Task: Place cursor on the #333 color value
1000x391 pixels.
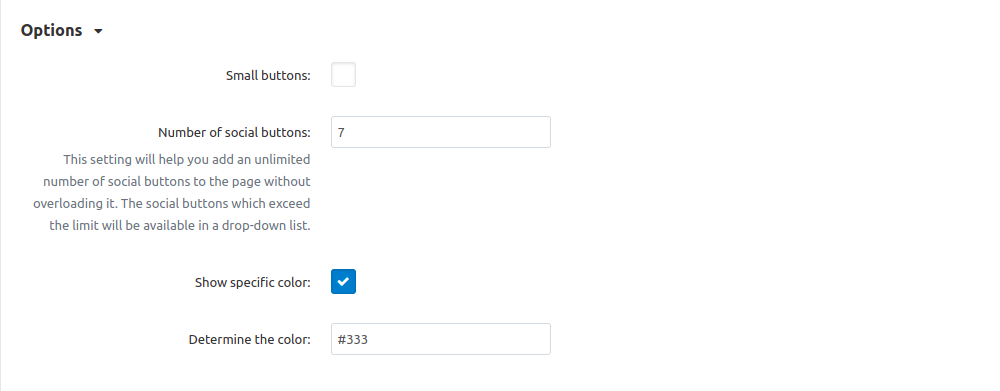Action: click(353, 340)
